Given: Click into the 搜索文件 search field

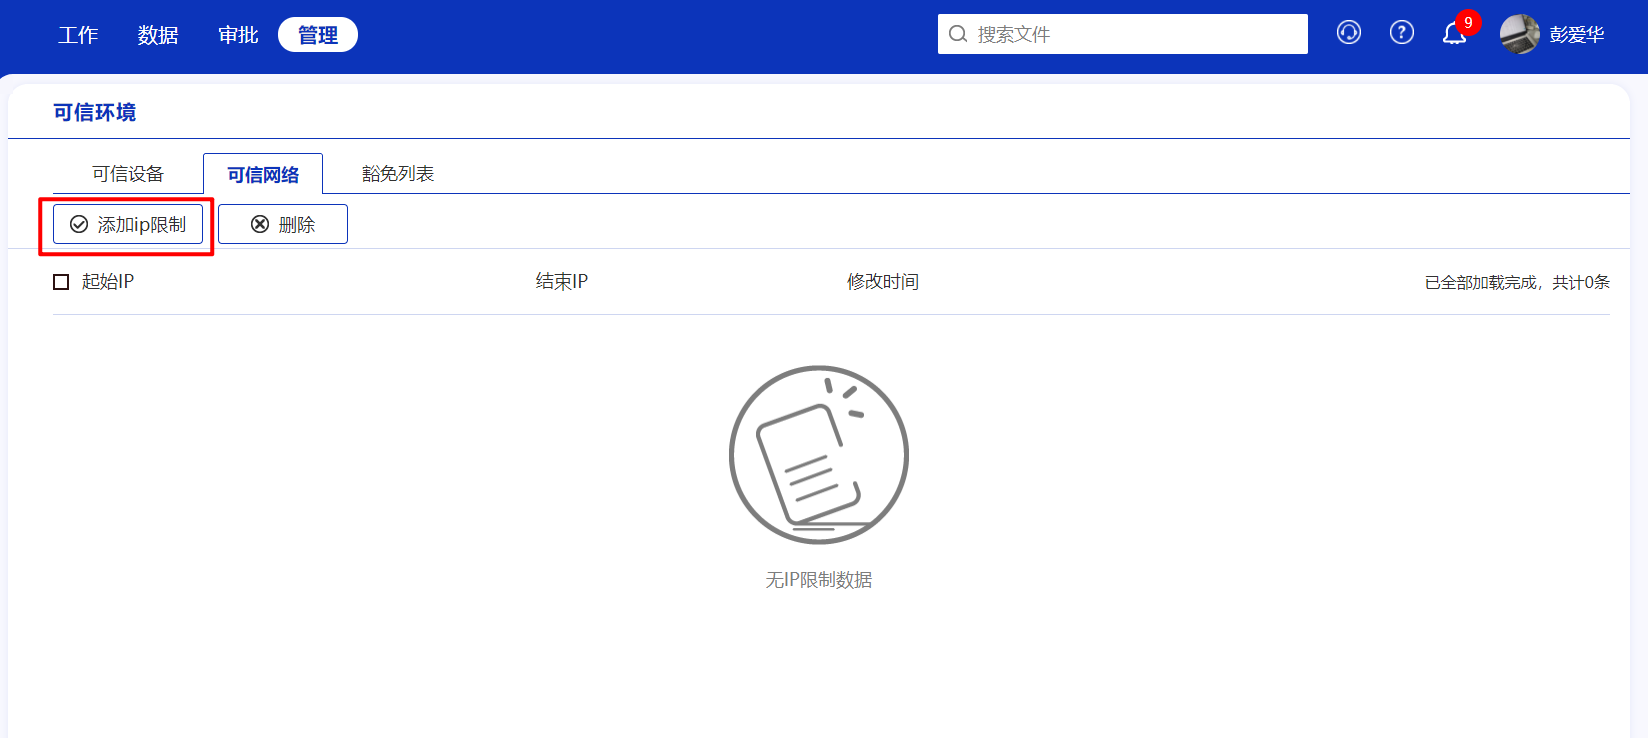Looking at the screenshot, I should pos(1122,34).
